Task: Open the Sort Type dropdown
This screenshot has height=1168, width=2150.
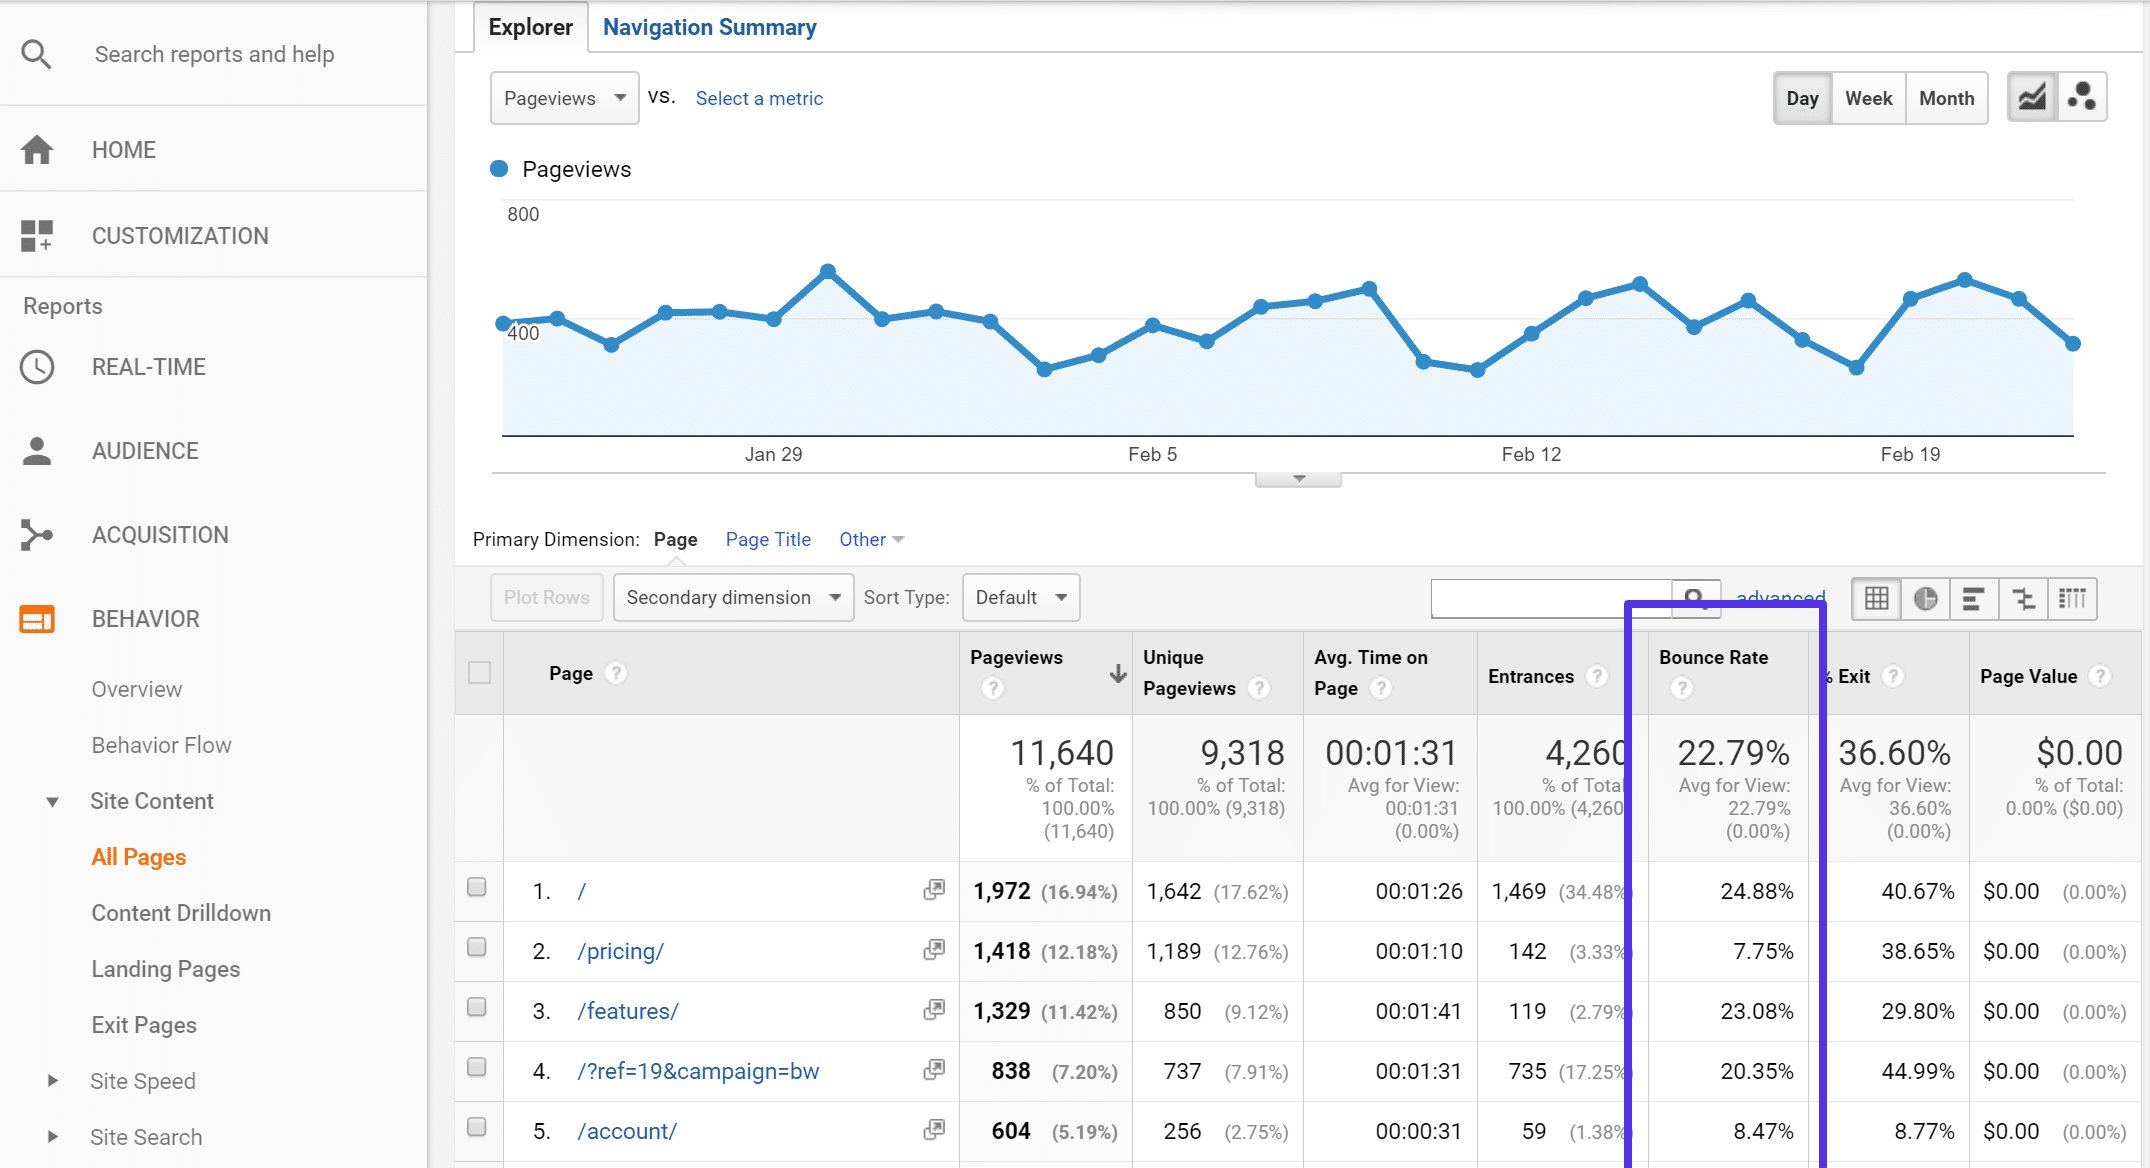Action: coord(1020,596)
